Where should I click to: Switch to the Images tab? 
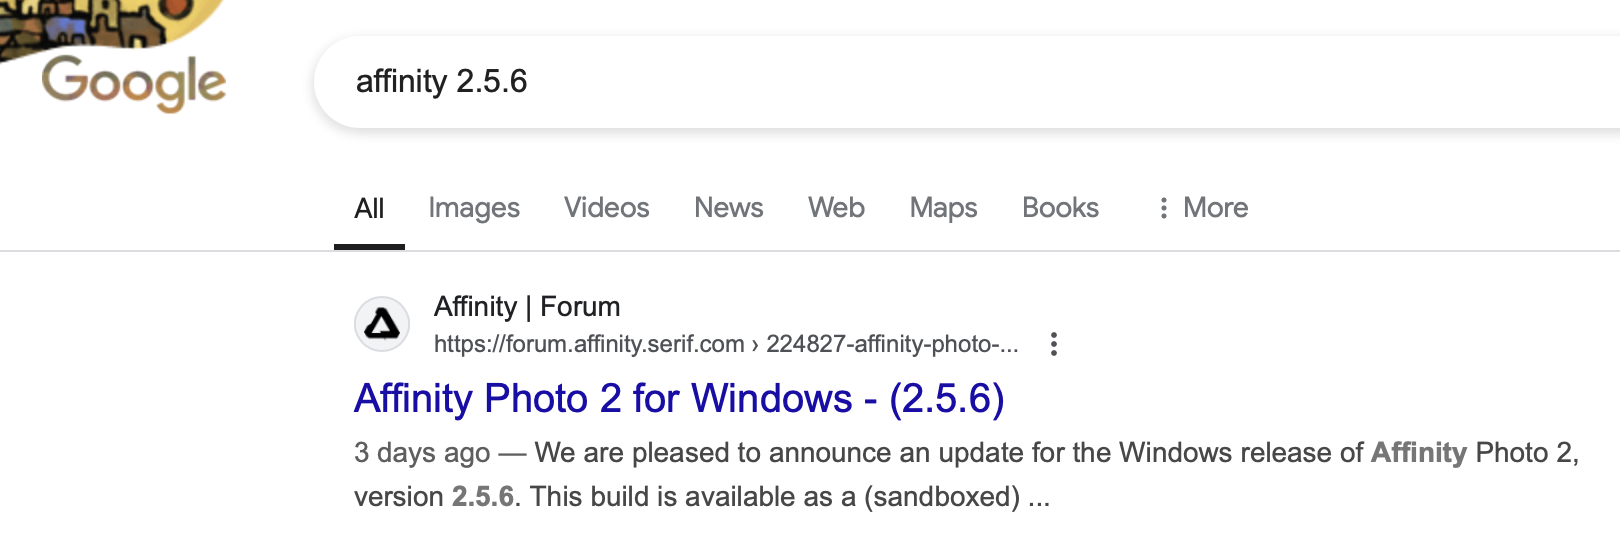[x=474, y=207]
